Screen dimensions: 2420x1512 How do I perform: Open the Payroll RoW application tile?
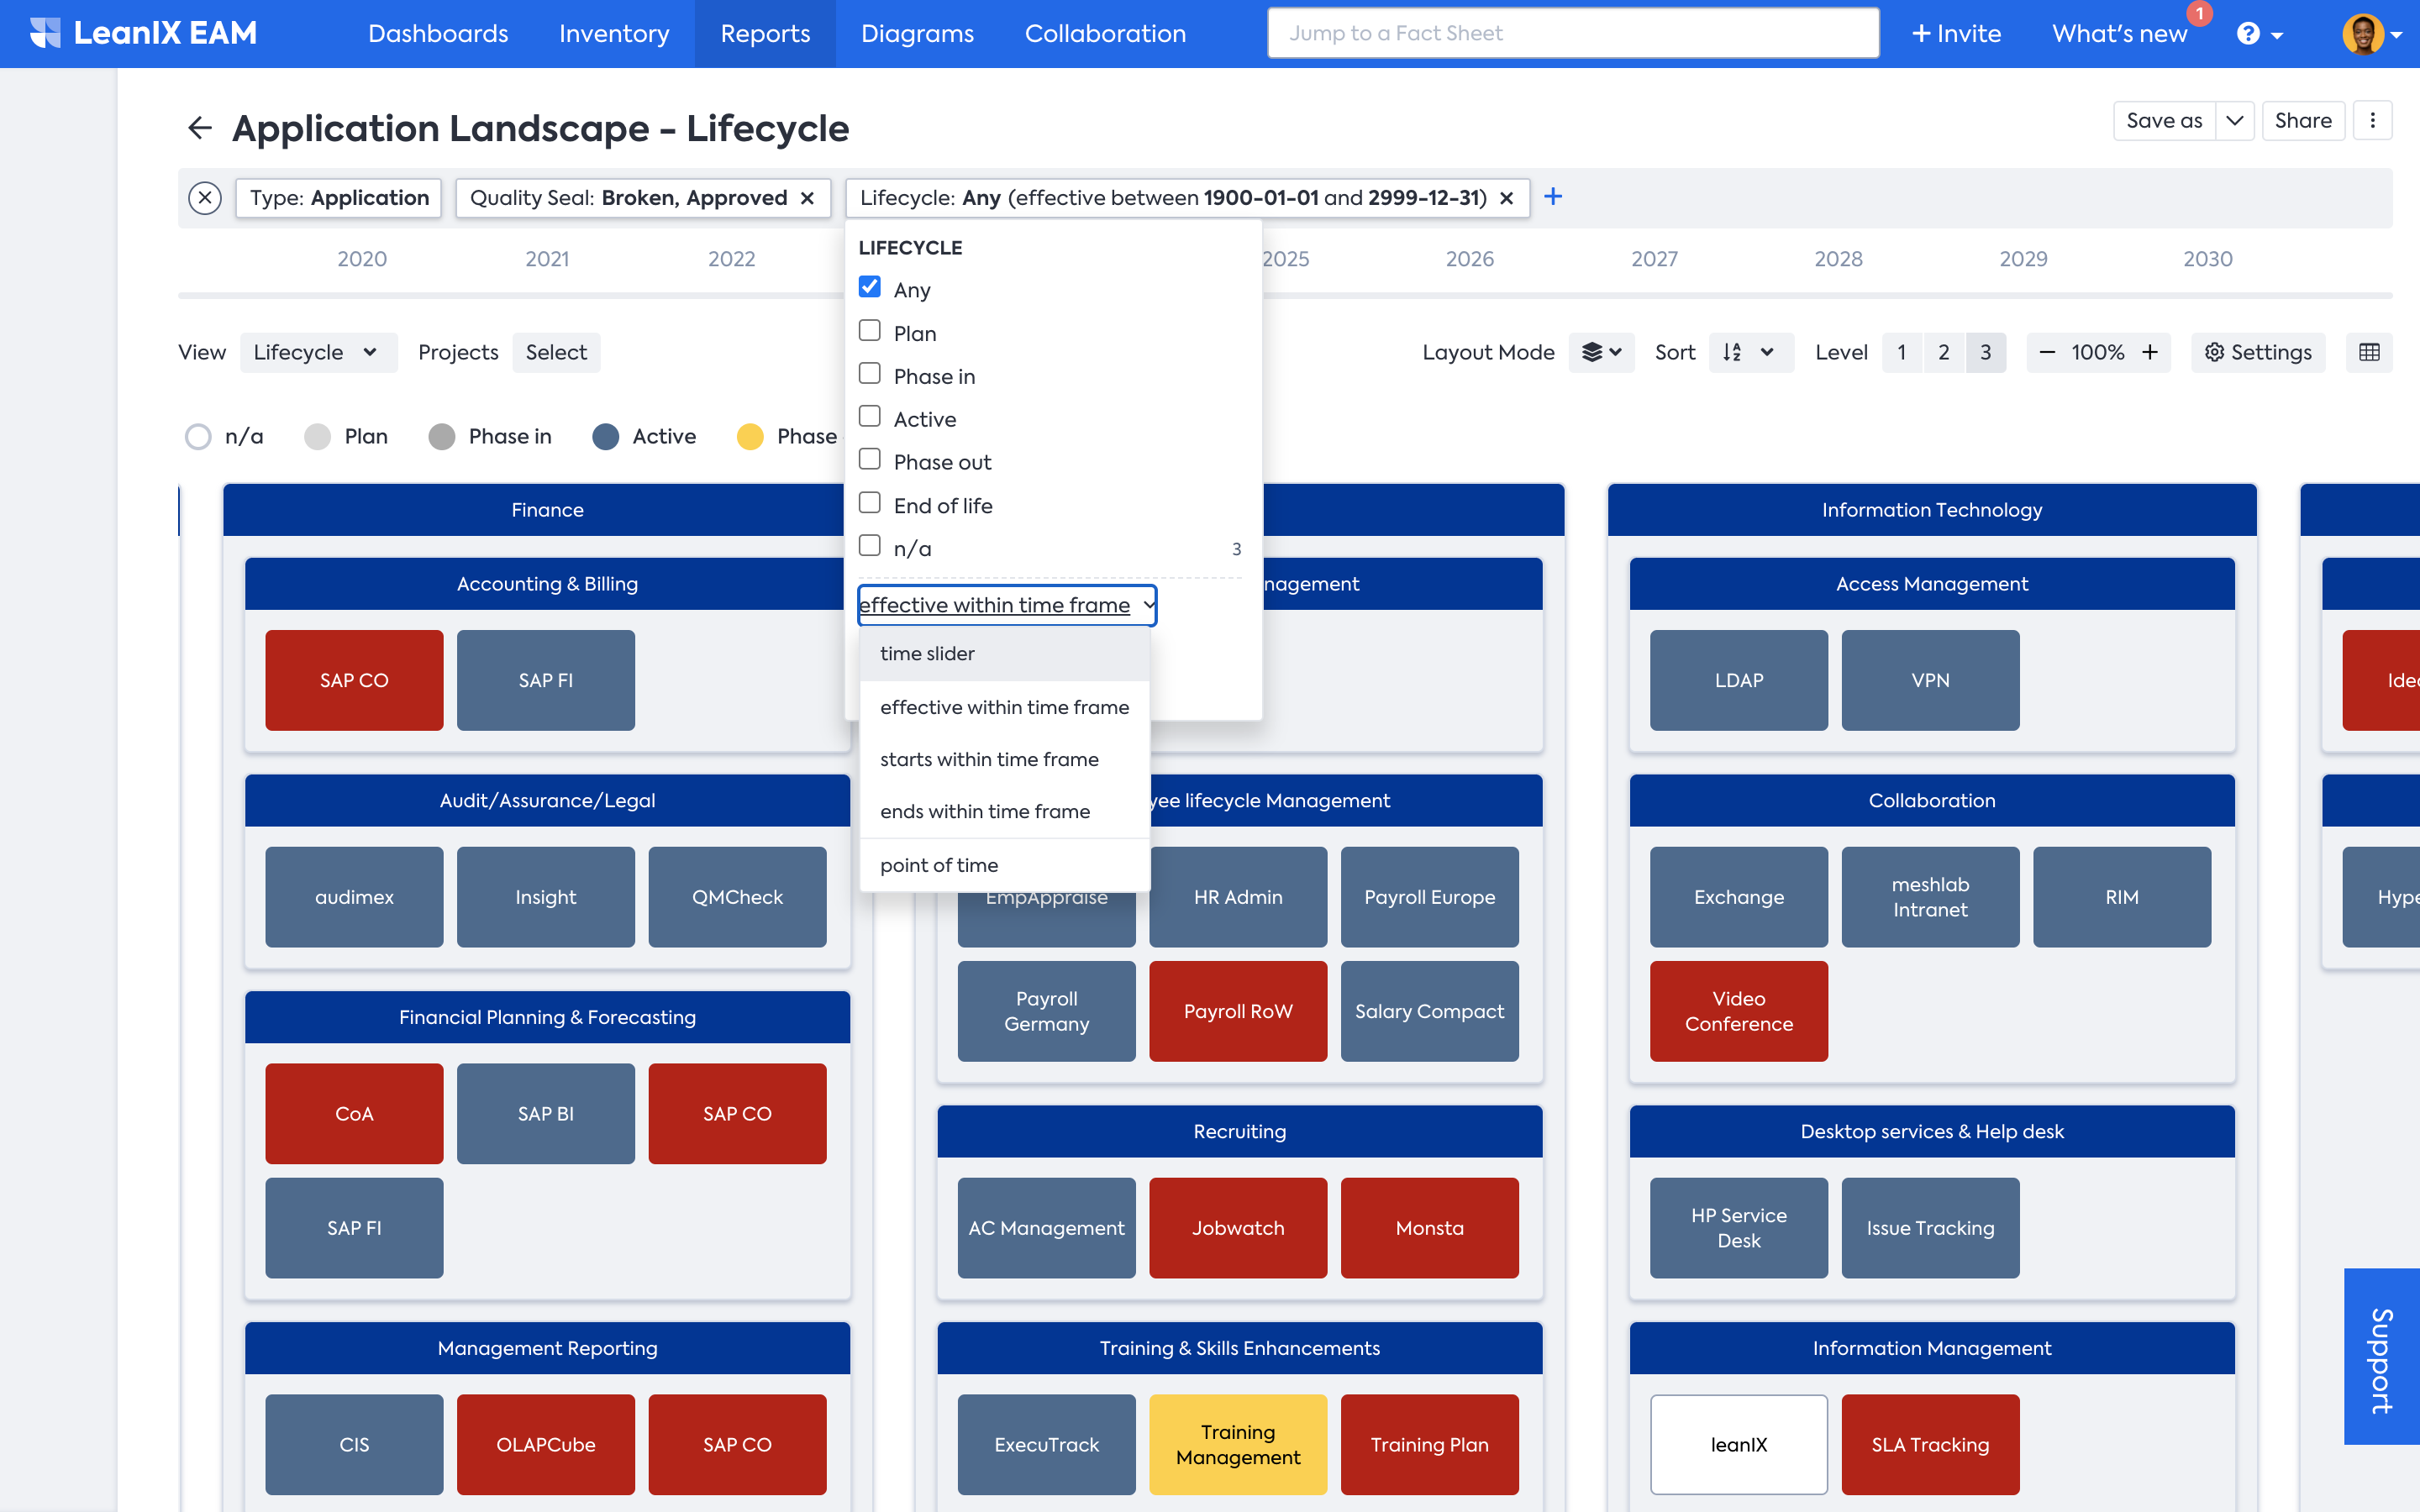point(1238,1011)
